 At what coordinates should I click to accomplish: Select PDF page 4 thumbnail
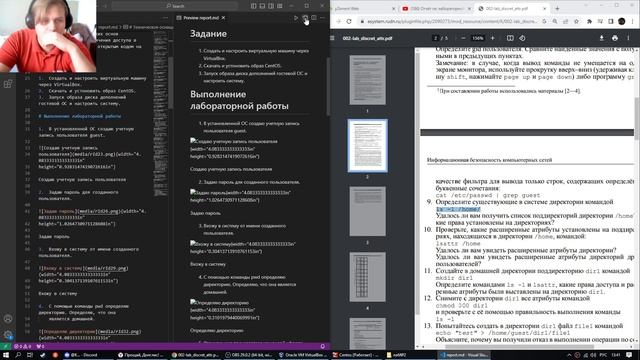coord(367,277)
